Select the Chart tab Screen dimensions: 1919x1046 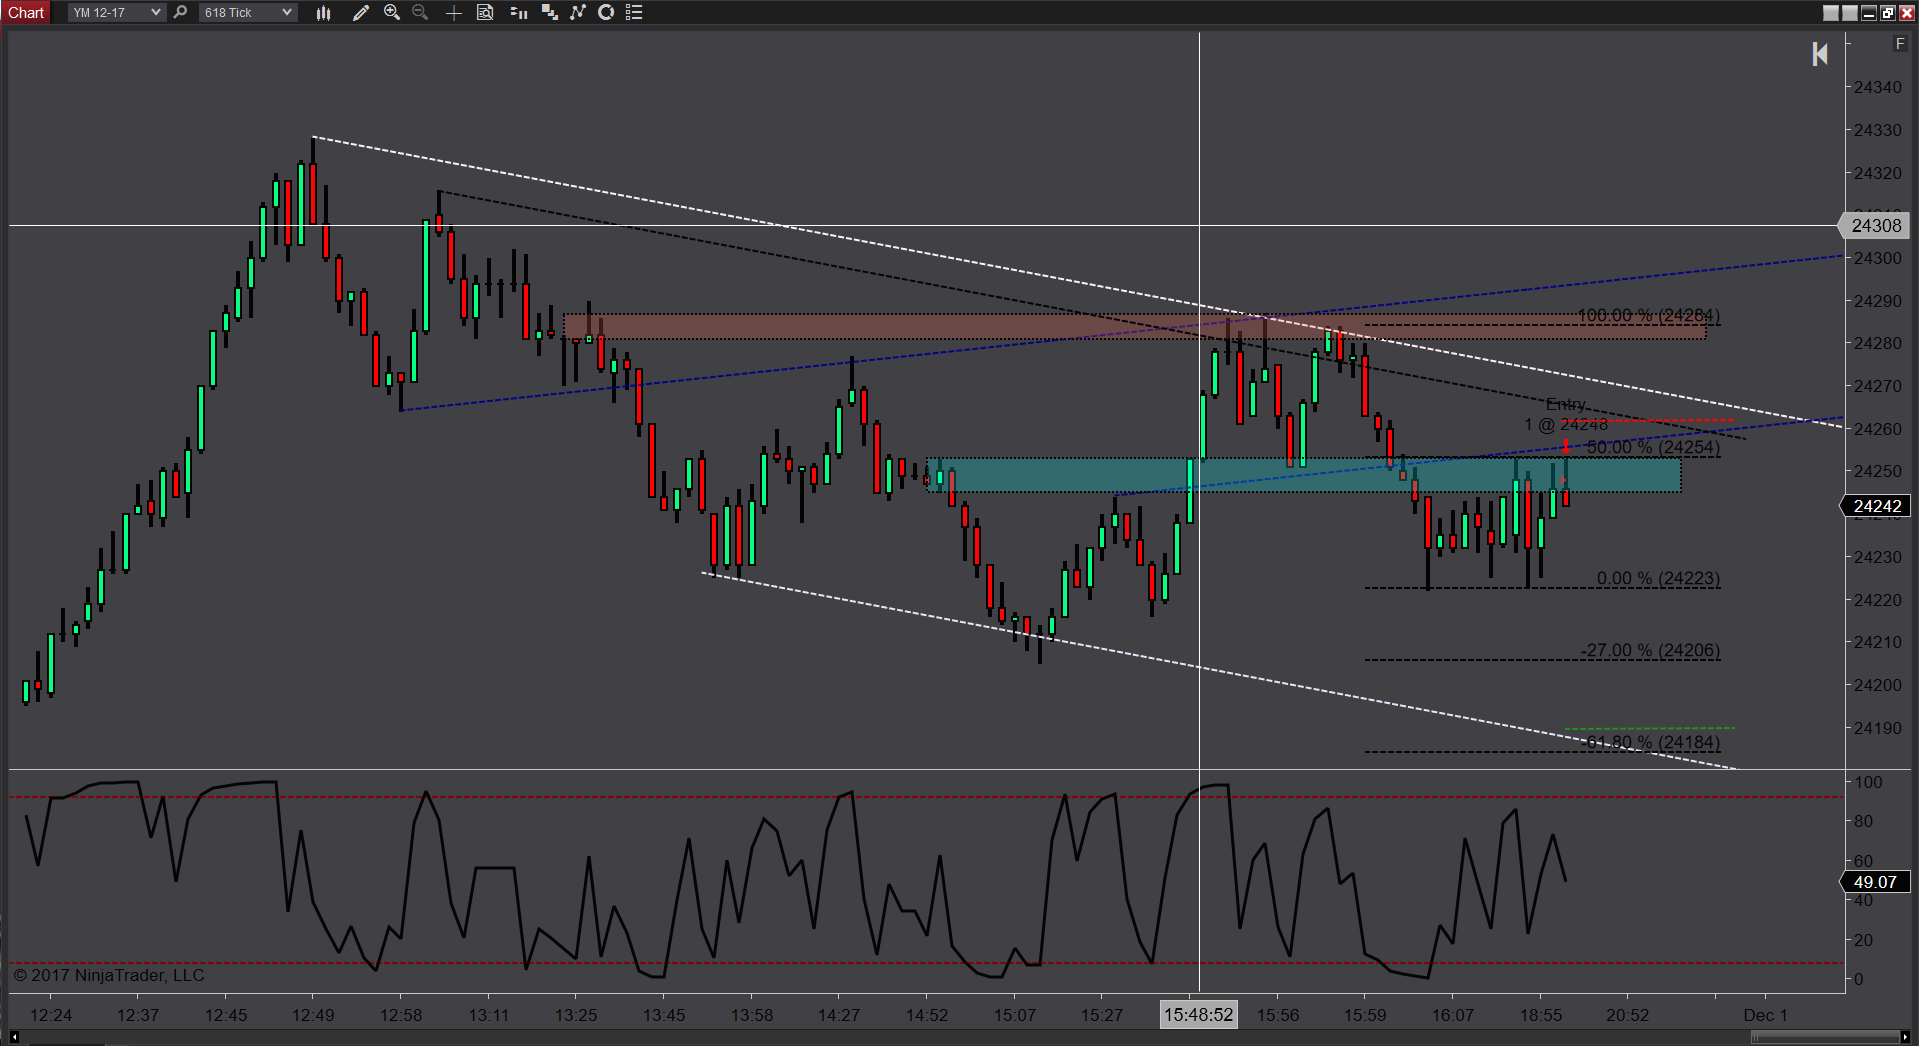coord(26,13)
